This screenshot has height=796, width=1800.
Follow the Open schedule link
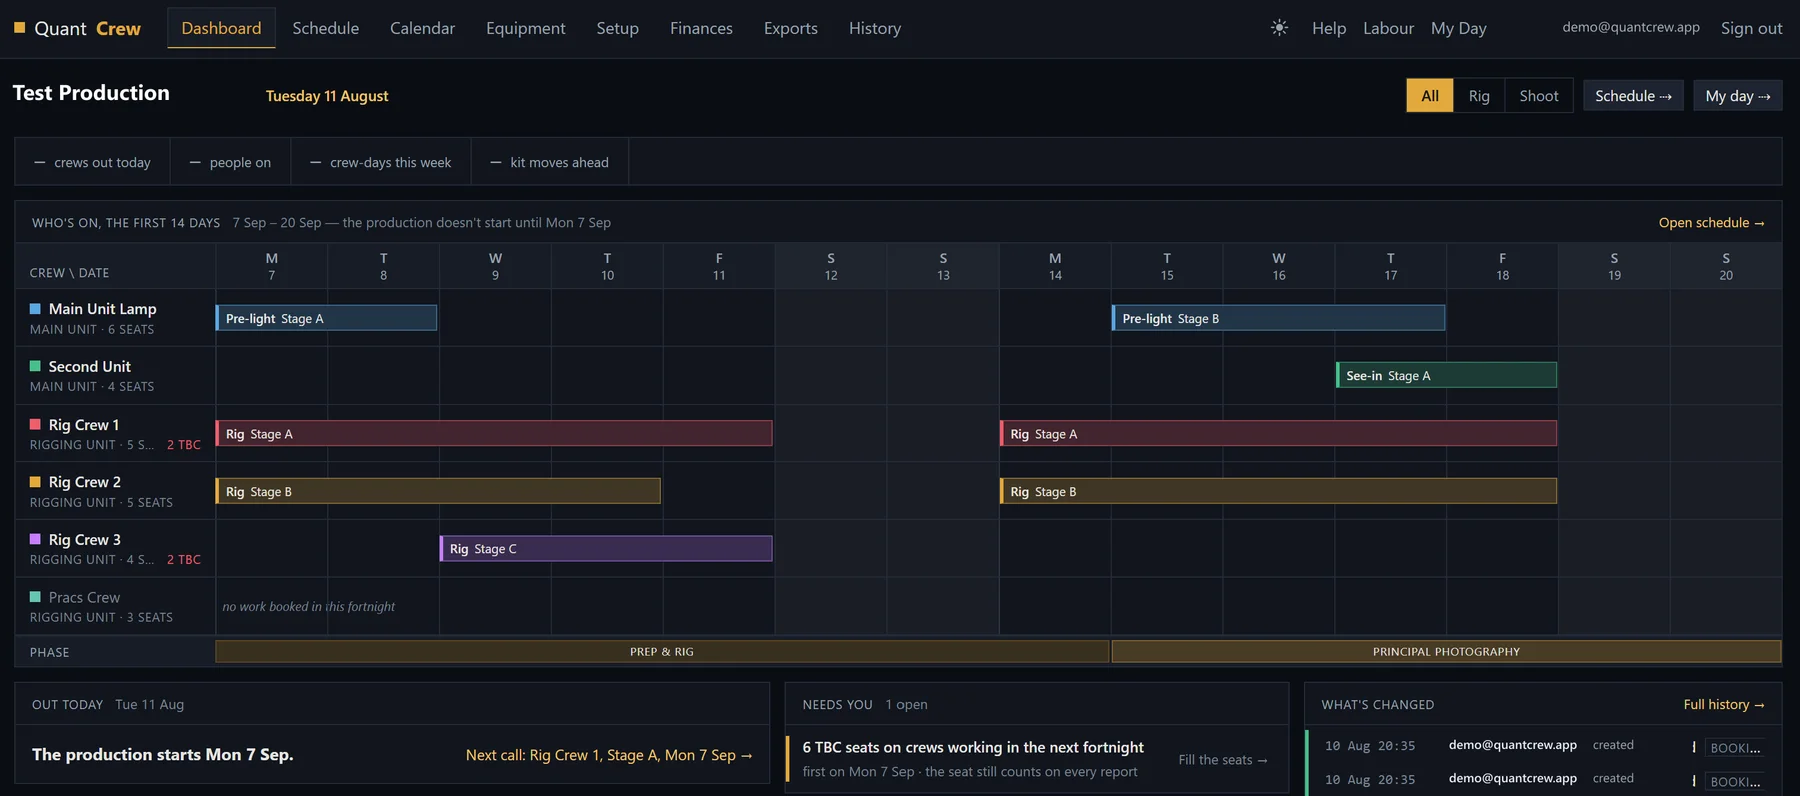tap(1711, 222)
